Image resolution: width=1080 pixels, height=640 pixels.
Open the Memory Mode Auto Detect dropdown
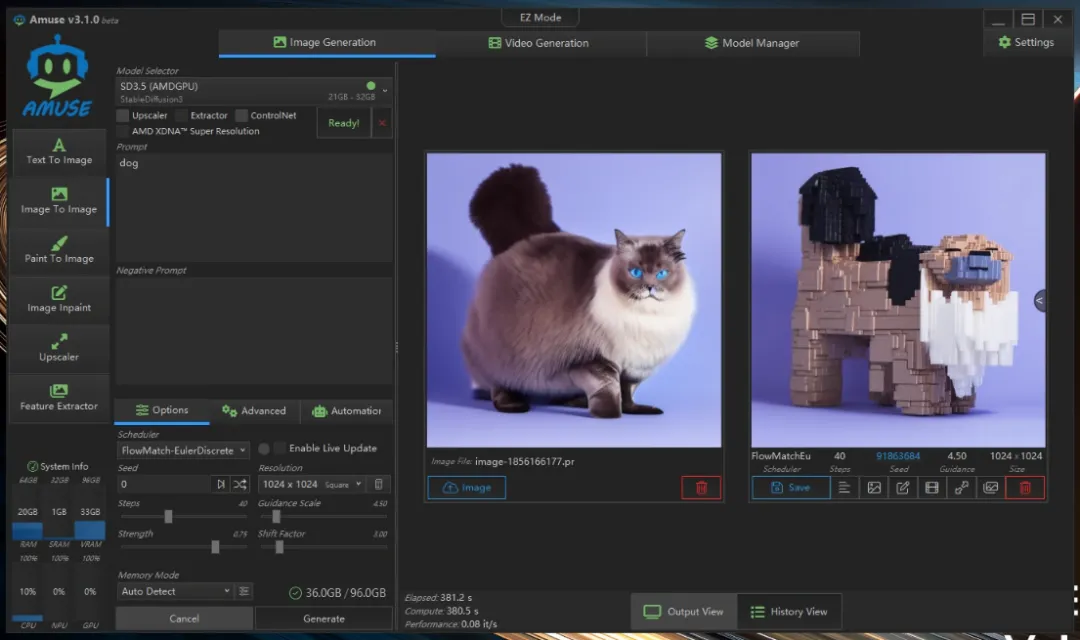175,591
